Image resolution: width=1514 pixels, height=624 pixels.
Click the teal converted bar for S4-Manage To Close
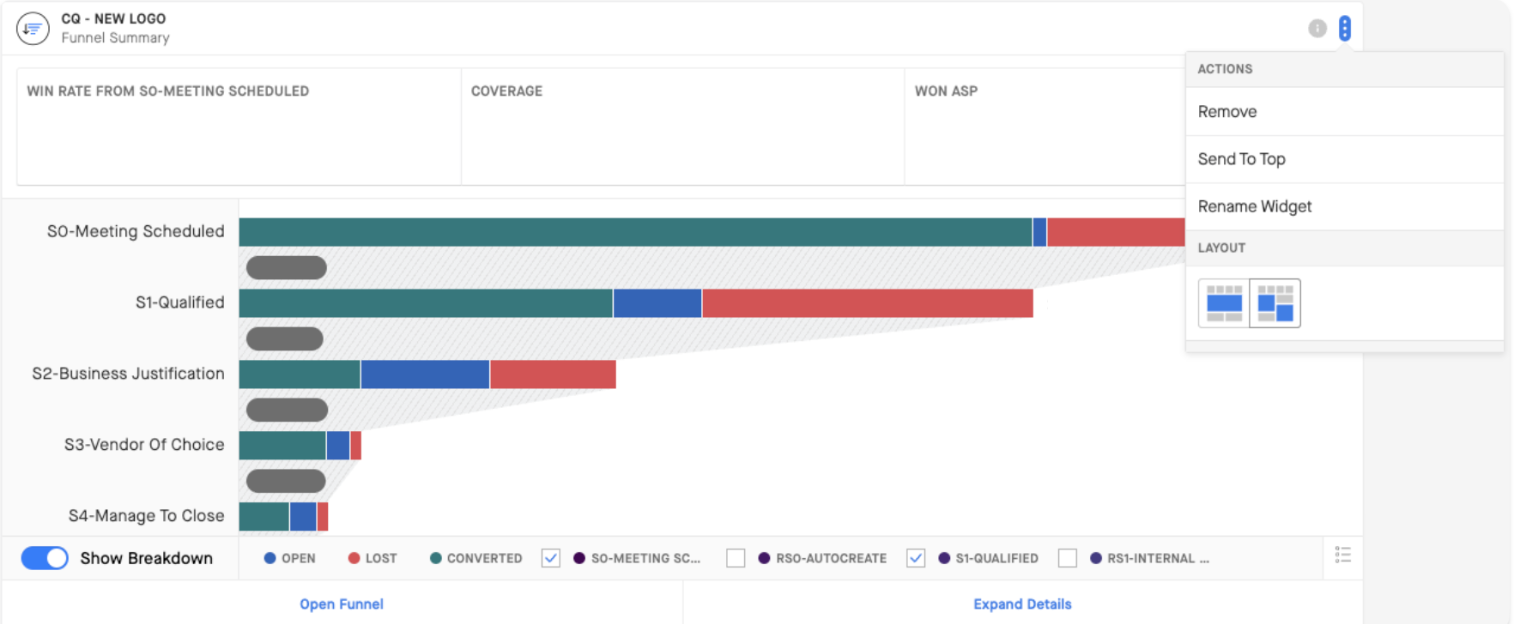pos(264,516)
